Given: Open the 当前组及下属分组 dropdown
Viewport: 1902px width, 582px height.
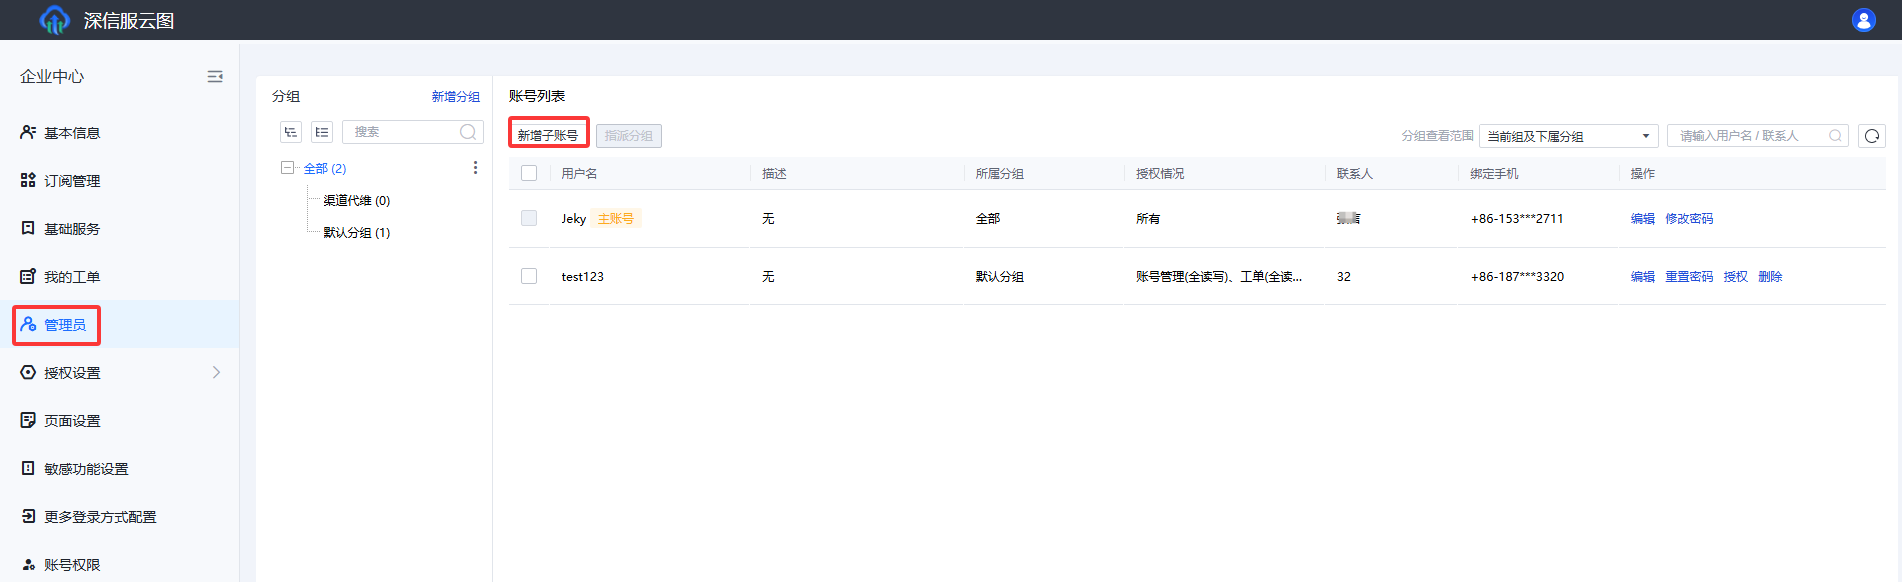Looking at the screenshot, I should pyautogui.click(x=1567, y=136).
